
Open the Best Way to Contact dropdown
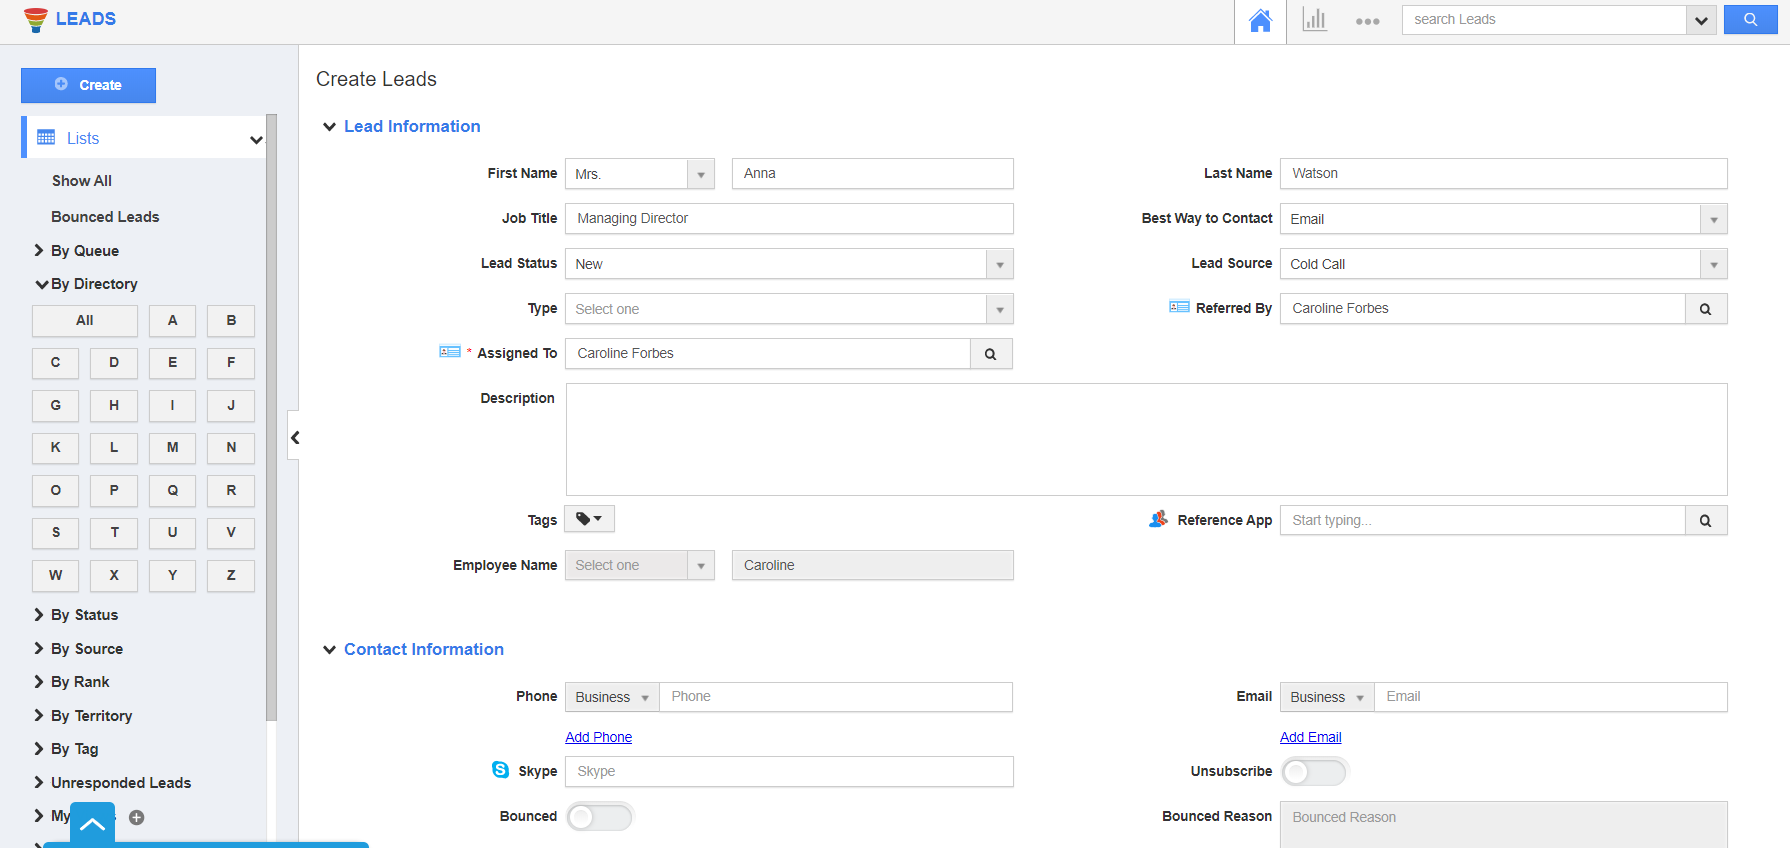pos(1503,219)
